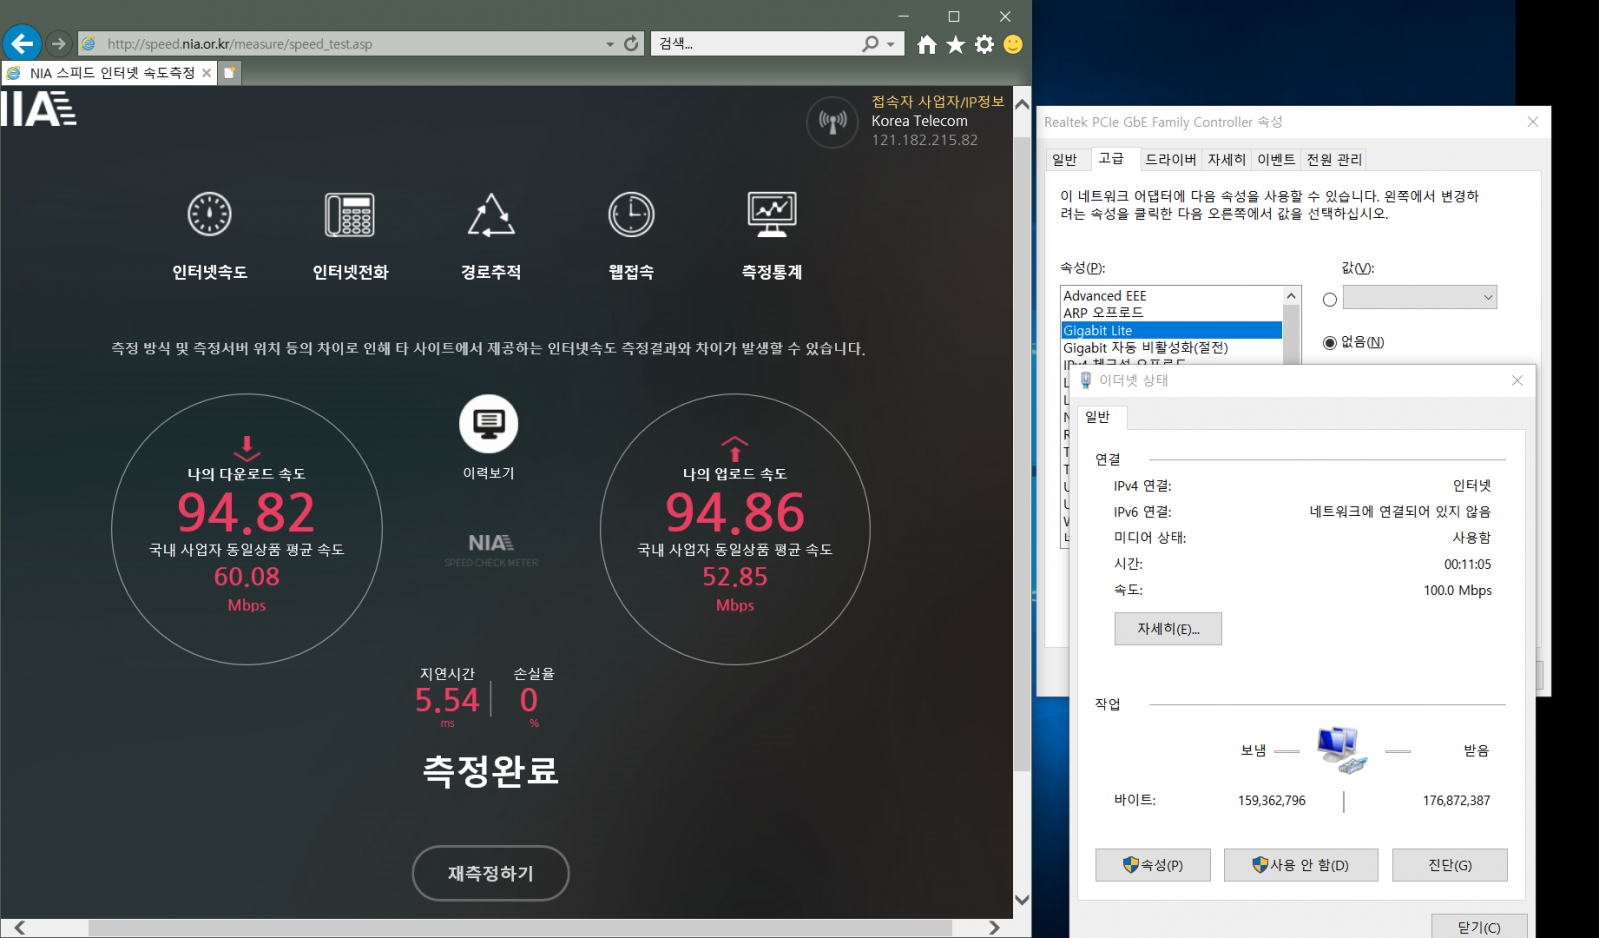The image size is (1599, 938).
Task: Click the 진단(G) diagnose button
Action: point(1450,865)
